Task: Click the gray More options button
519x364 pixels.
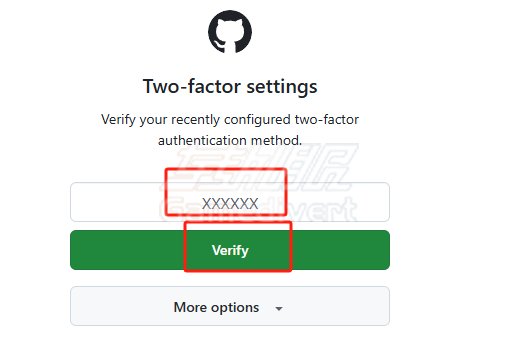Action: [230, 306]
